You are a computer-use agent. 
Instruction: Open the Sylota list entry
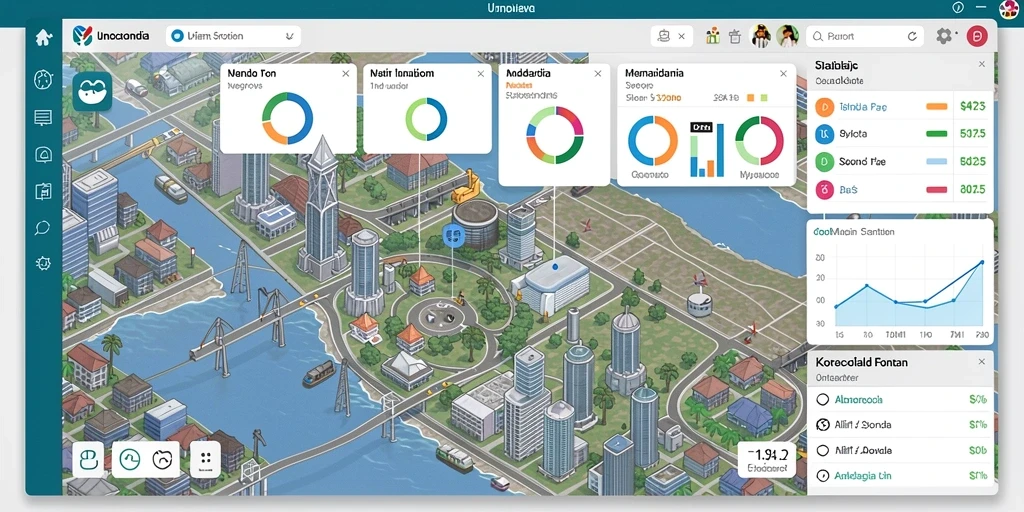(x=901, y=134)
